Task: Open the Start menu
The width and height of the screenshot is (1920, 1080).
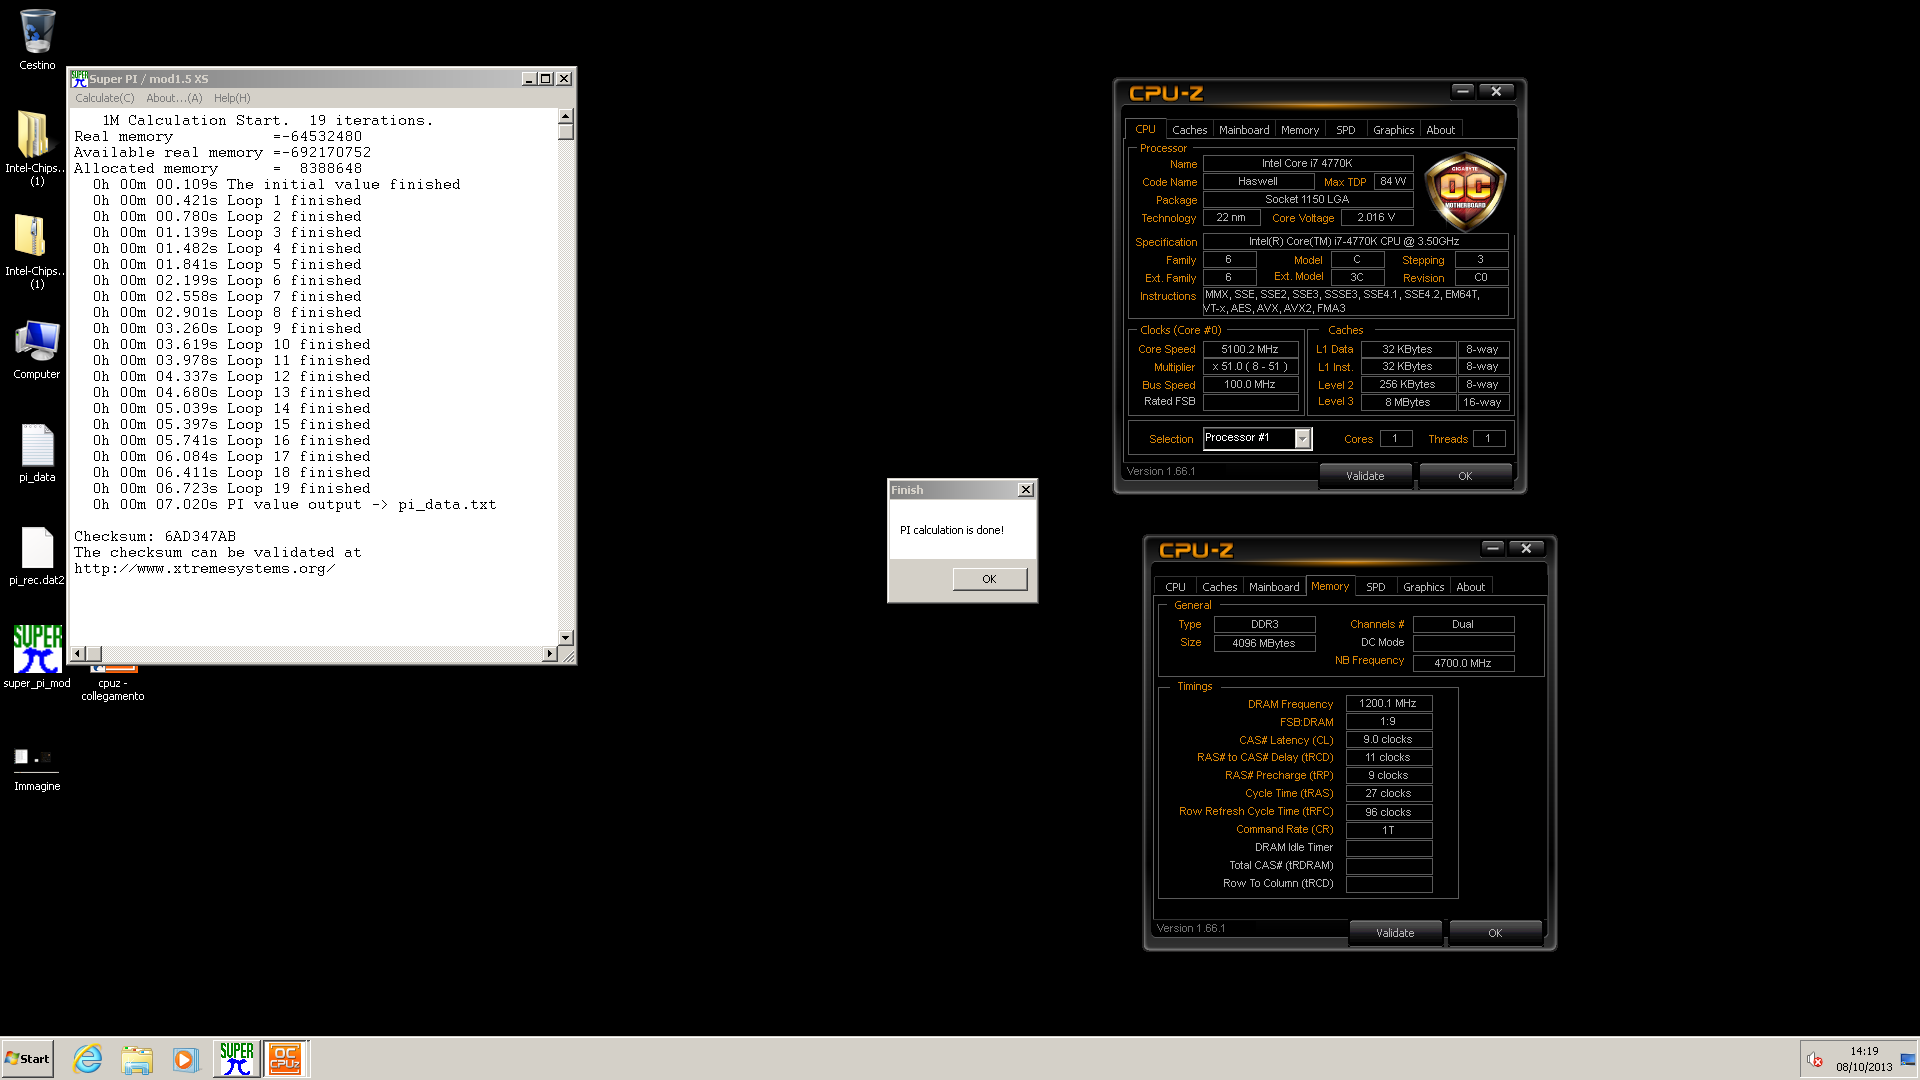Action: [x=27, y=1059]
